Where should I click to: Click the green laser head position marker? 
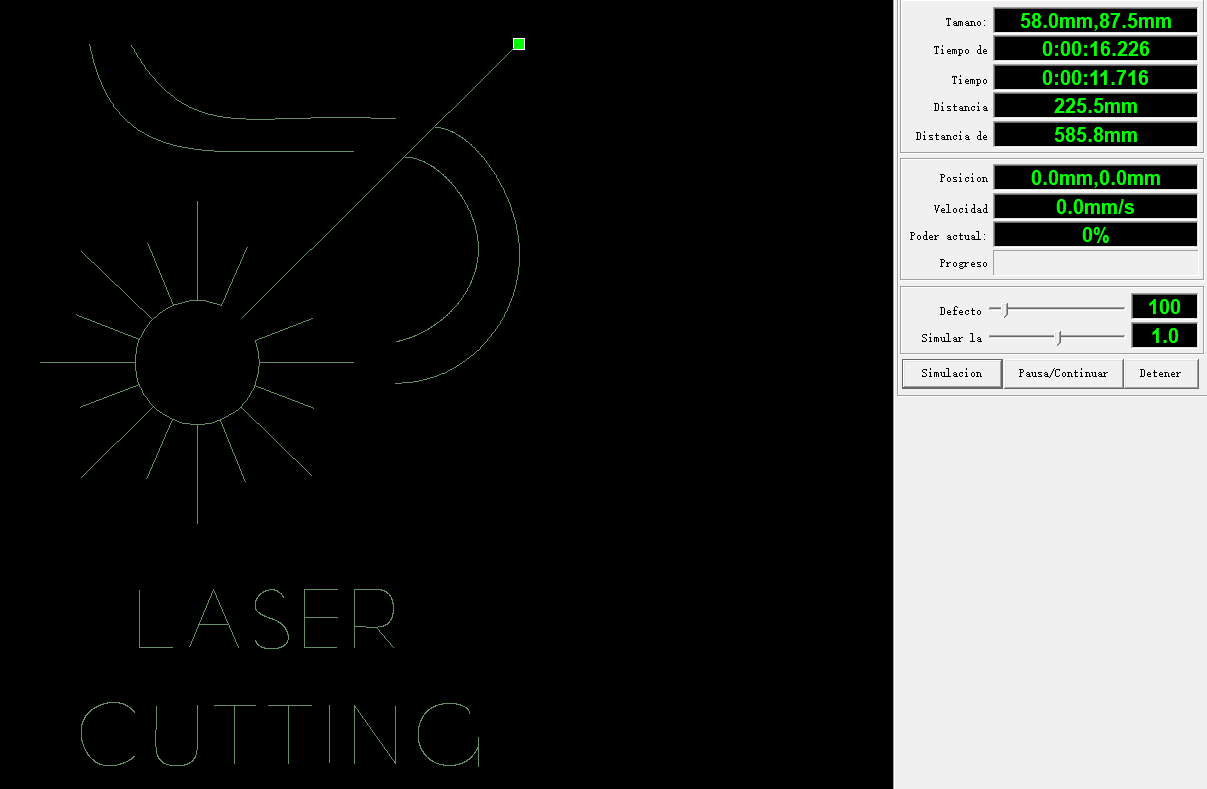click(x=518, y=44)
